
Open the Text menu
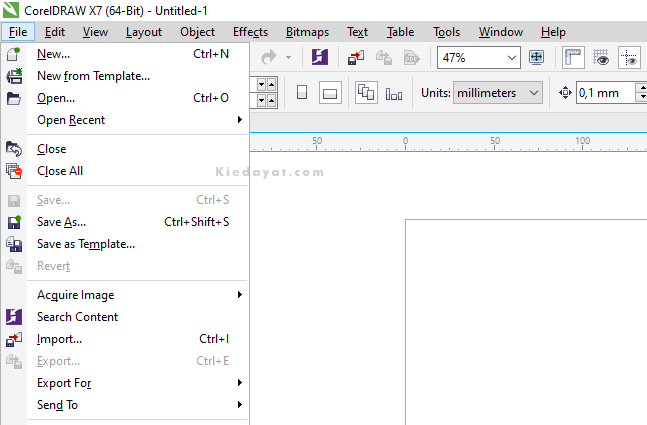(357, 32)
